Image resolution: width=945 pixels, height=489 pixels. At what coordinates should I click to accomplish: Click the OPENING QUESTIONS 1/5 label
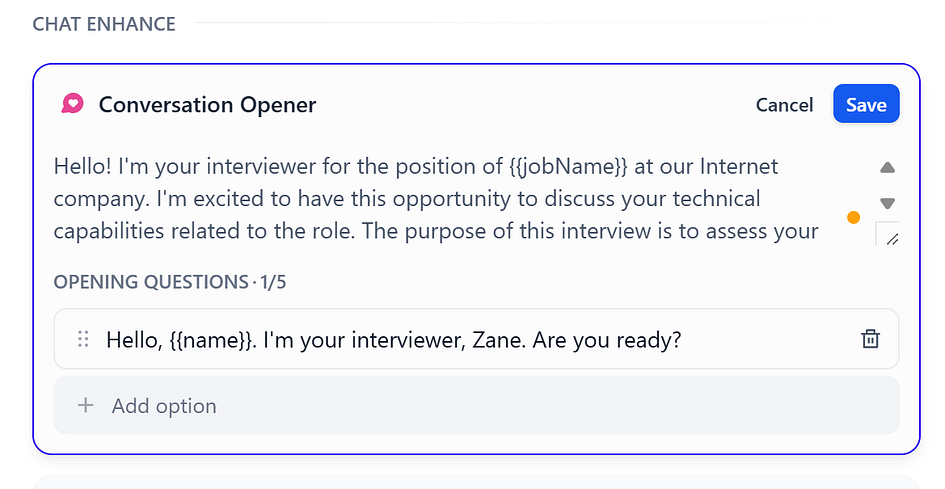[x=170, y=282]
